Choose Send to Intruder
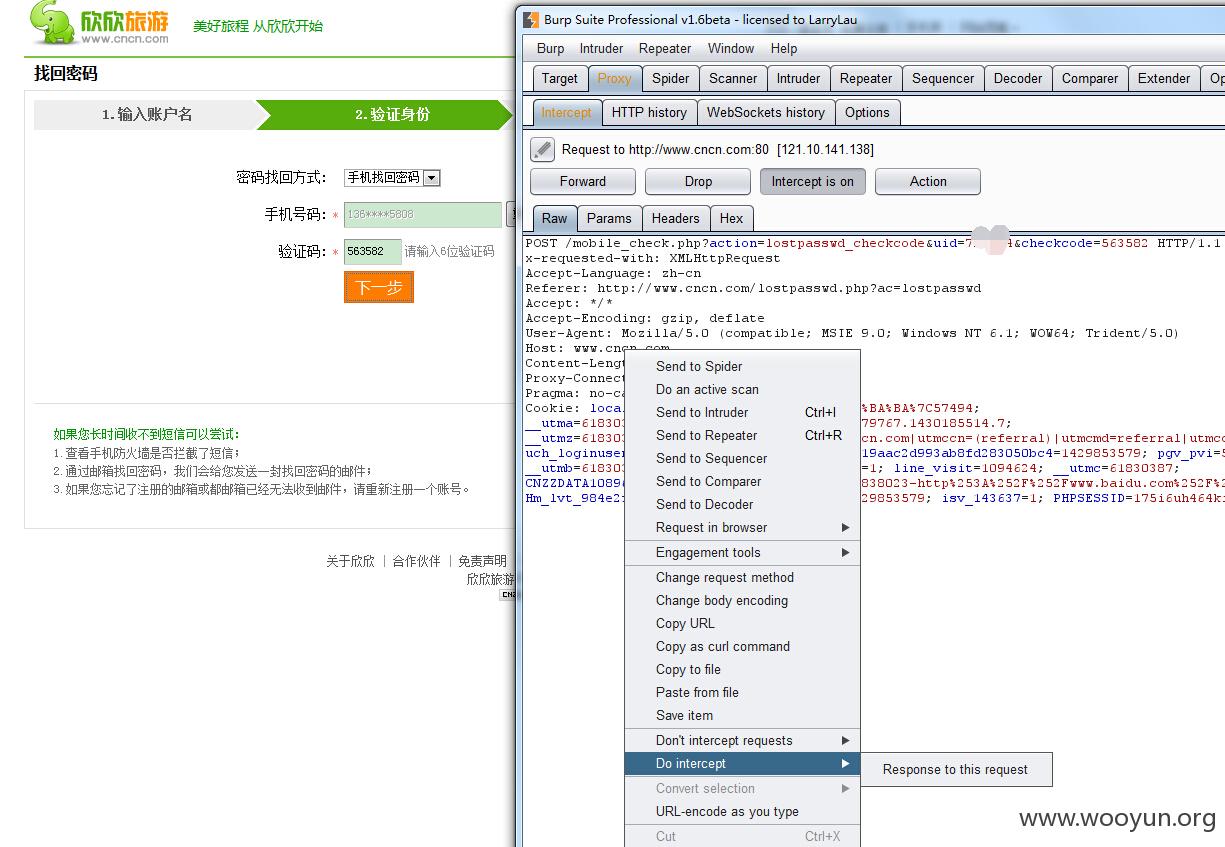The image size is (1225, 847). coord(742,412)
